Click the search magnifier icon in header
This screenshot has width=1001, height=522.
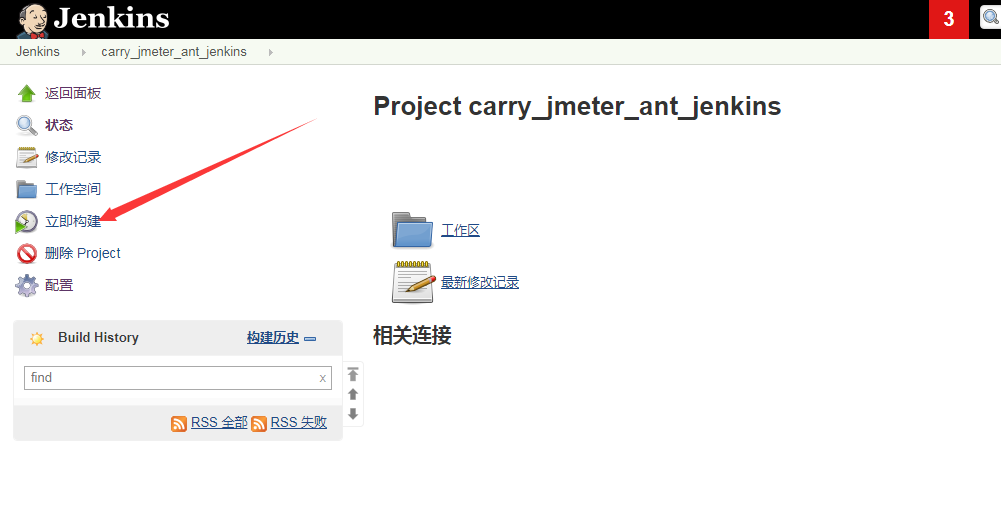pyautogui.click(x=991, y=17)
